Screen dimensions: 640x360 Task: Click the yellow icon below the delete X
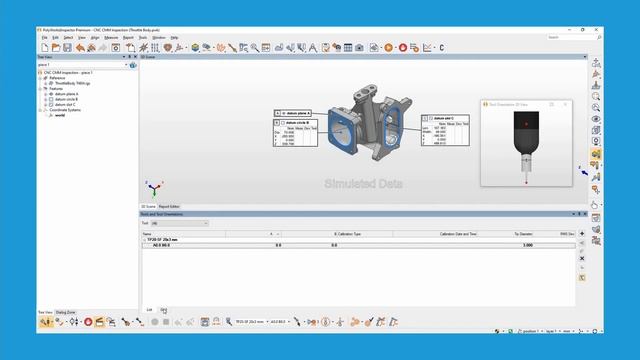(582, 278)
